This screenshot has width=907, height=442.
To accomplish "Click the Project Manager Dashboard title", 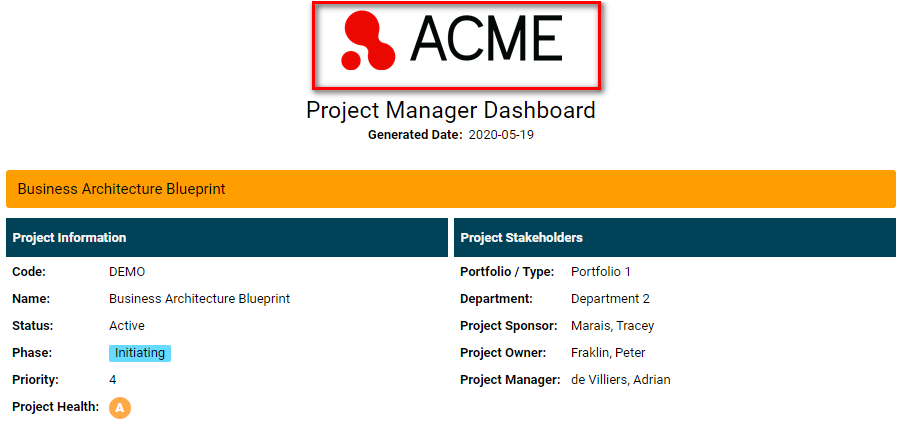I will click(451, 110).
